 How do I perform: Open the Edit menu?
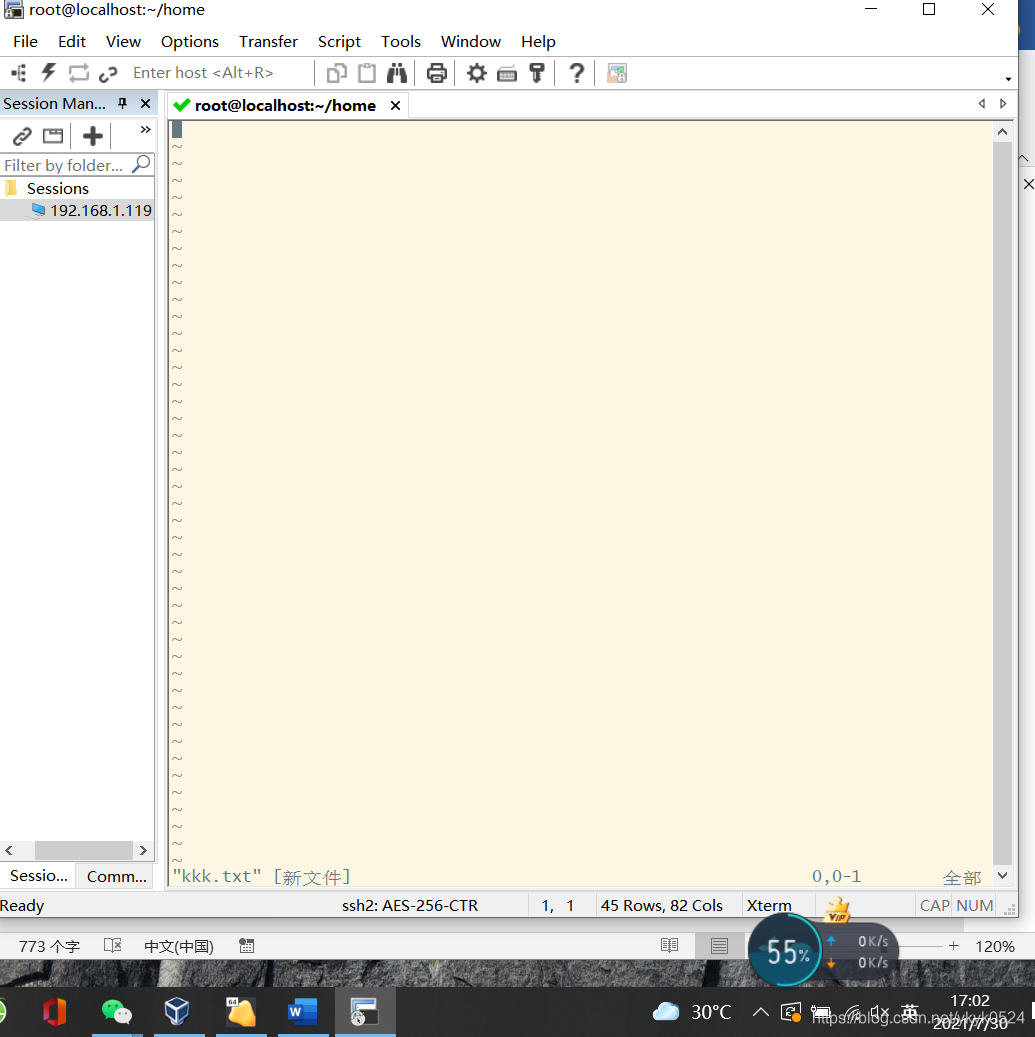point(71,42)
